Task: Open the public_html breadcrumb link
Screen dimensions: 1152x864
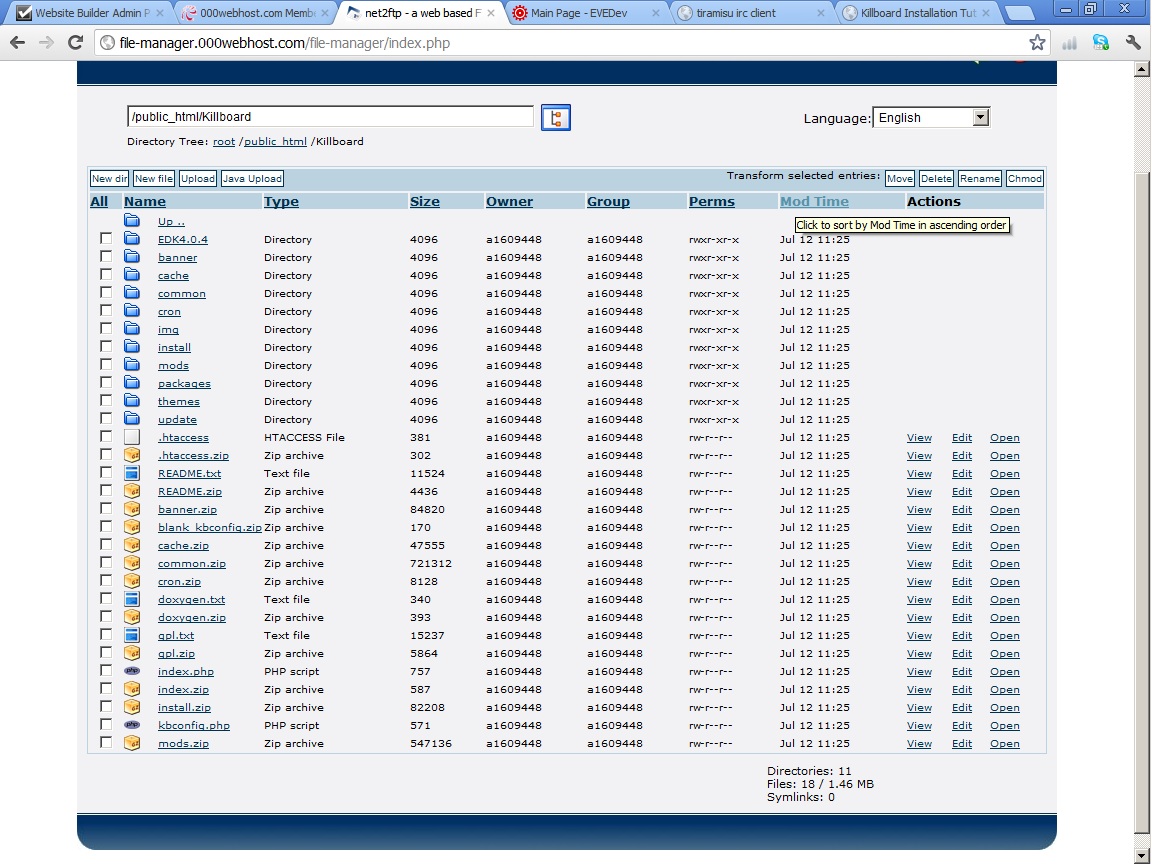Action: [275, 141]
